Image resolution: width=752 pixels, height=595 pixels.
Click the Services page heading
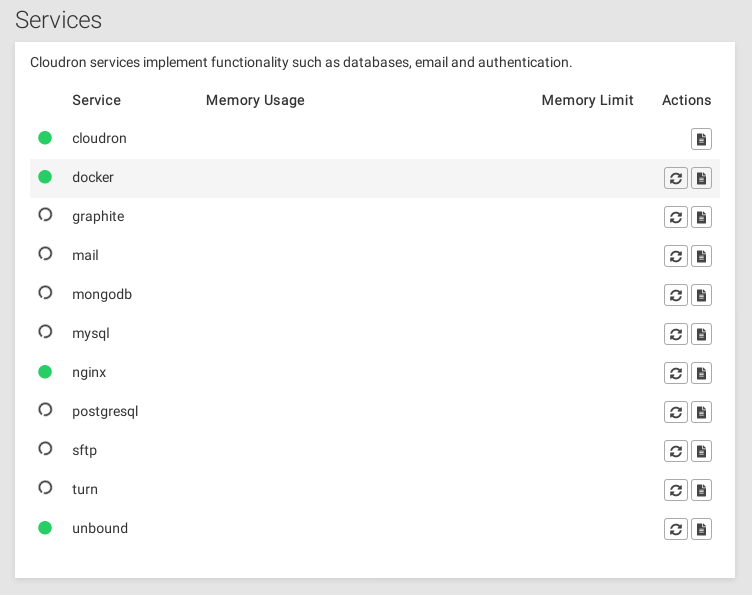point(59,20)
